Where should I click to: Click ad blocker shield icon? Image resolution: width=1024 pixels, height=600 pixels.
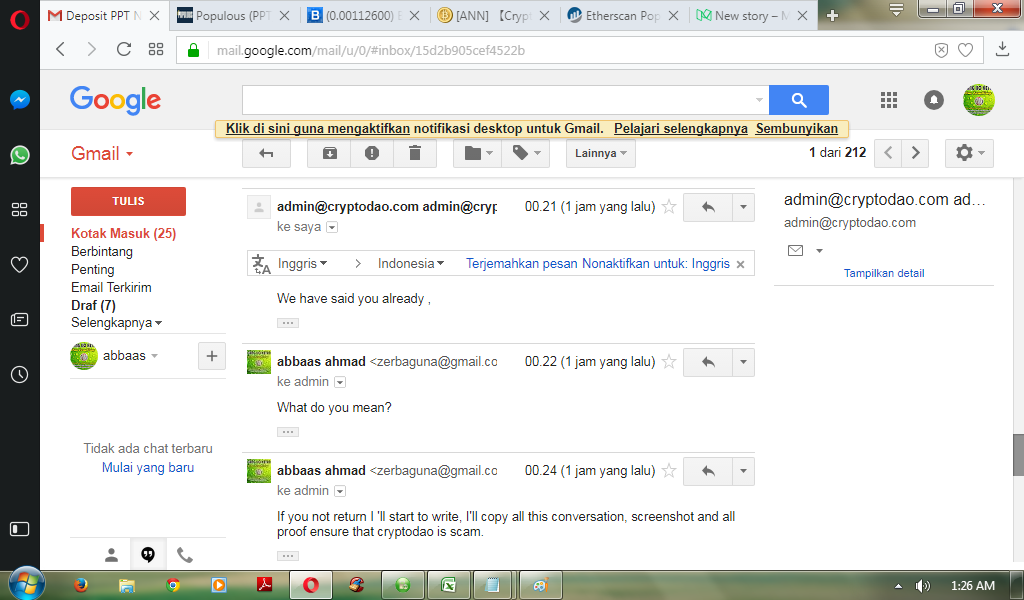point(941,50)
